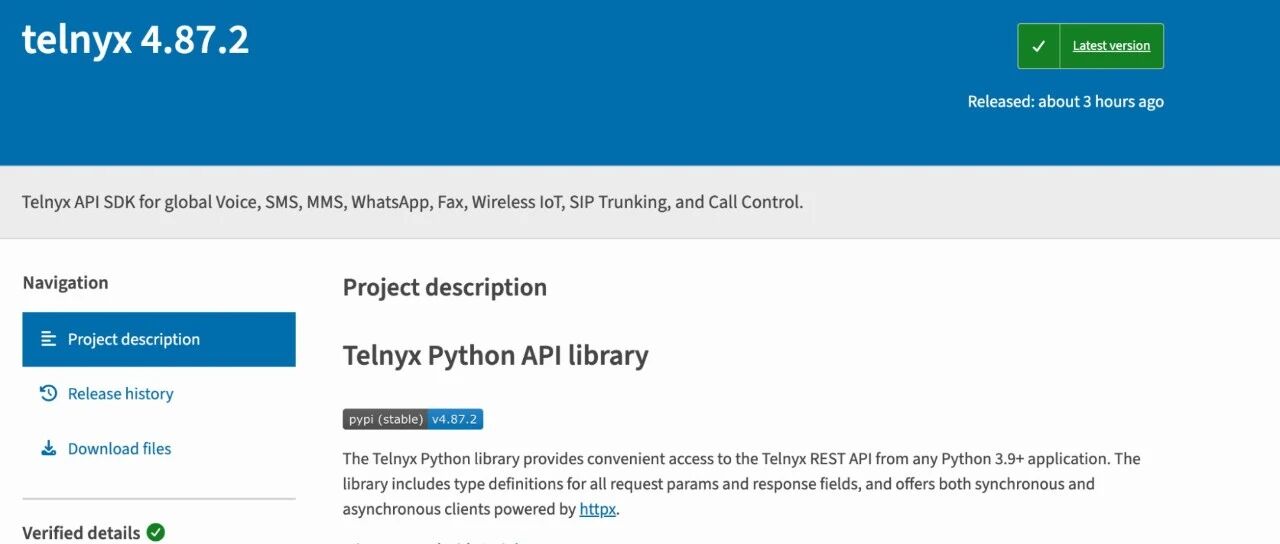
Task: Click the white checkmark icon beside Latest version
Action: click(x=1039, y=46)
